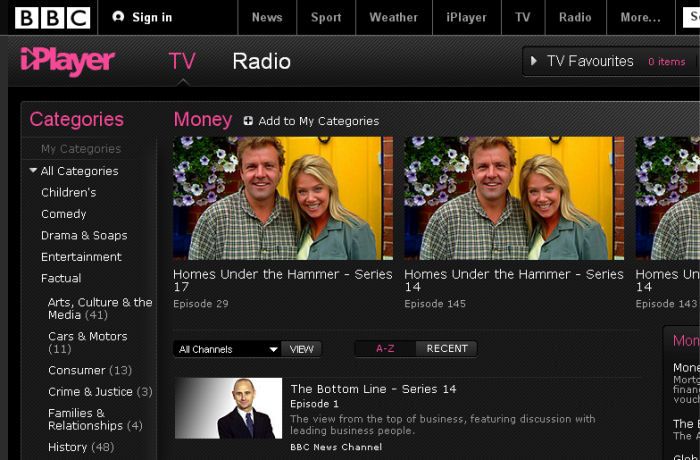Open Consumer (13) subcategory
Image resolution: width=700 pixels, height=460 pixels.
pos(90,370)
